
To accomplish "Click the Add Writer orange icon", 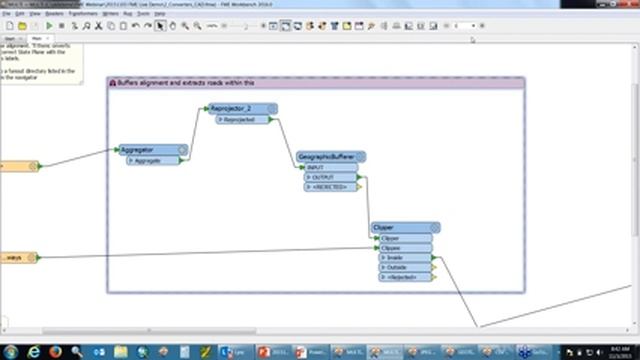I will coord(322,26).
